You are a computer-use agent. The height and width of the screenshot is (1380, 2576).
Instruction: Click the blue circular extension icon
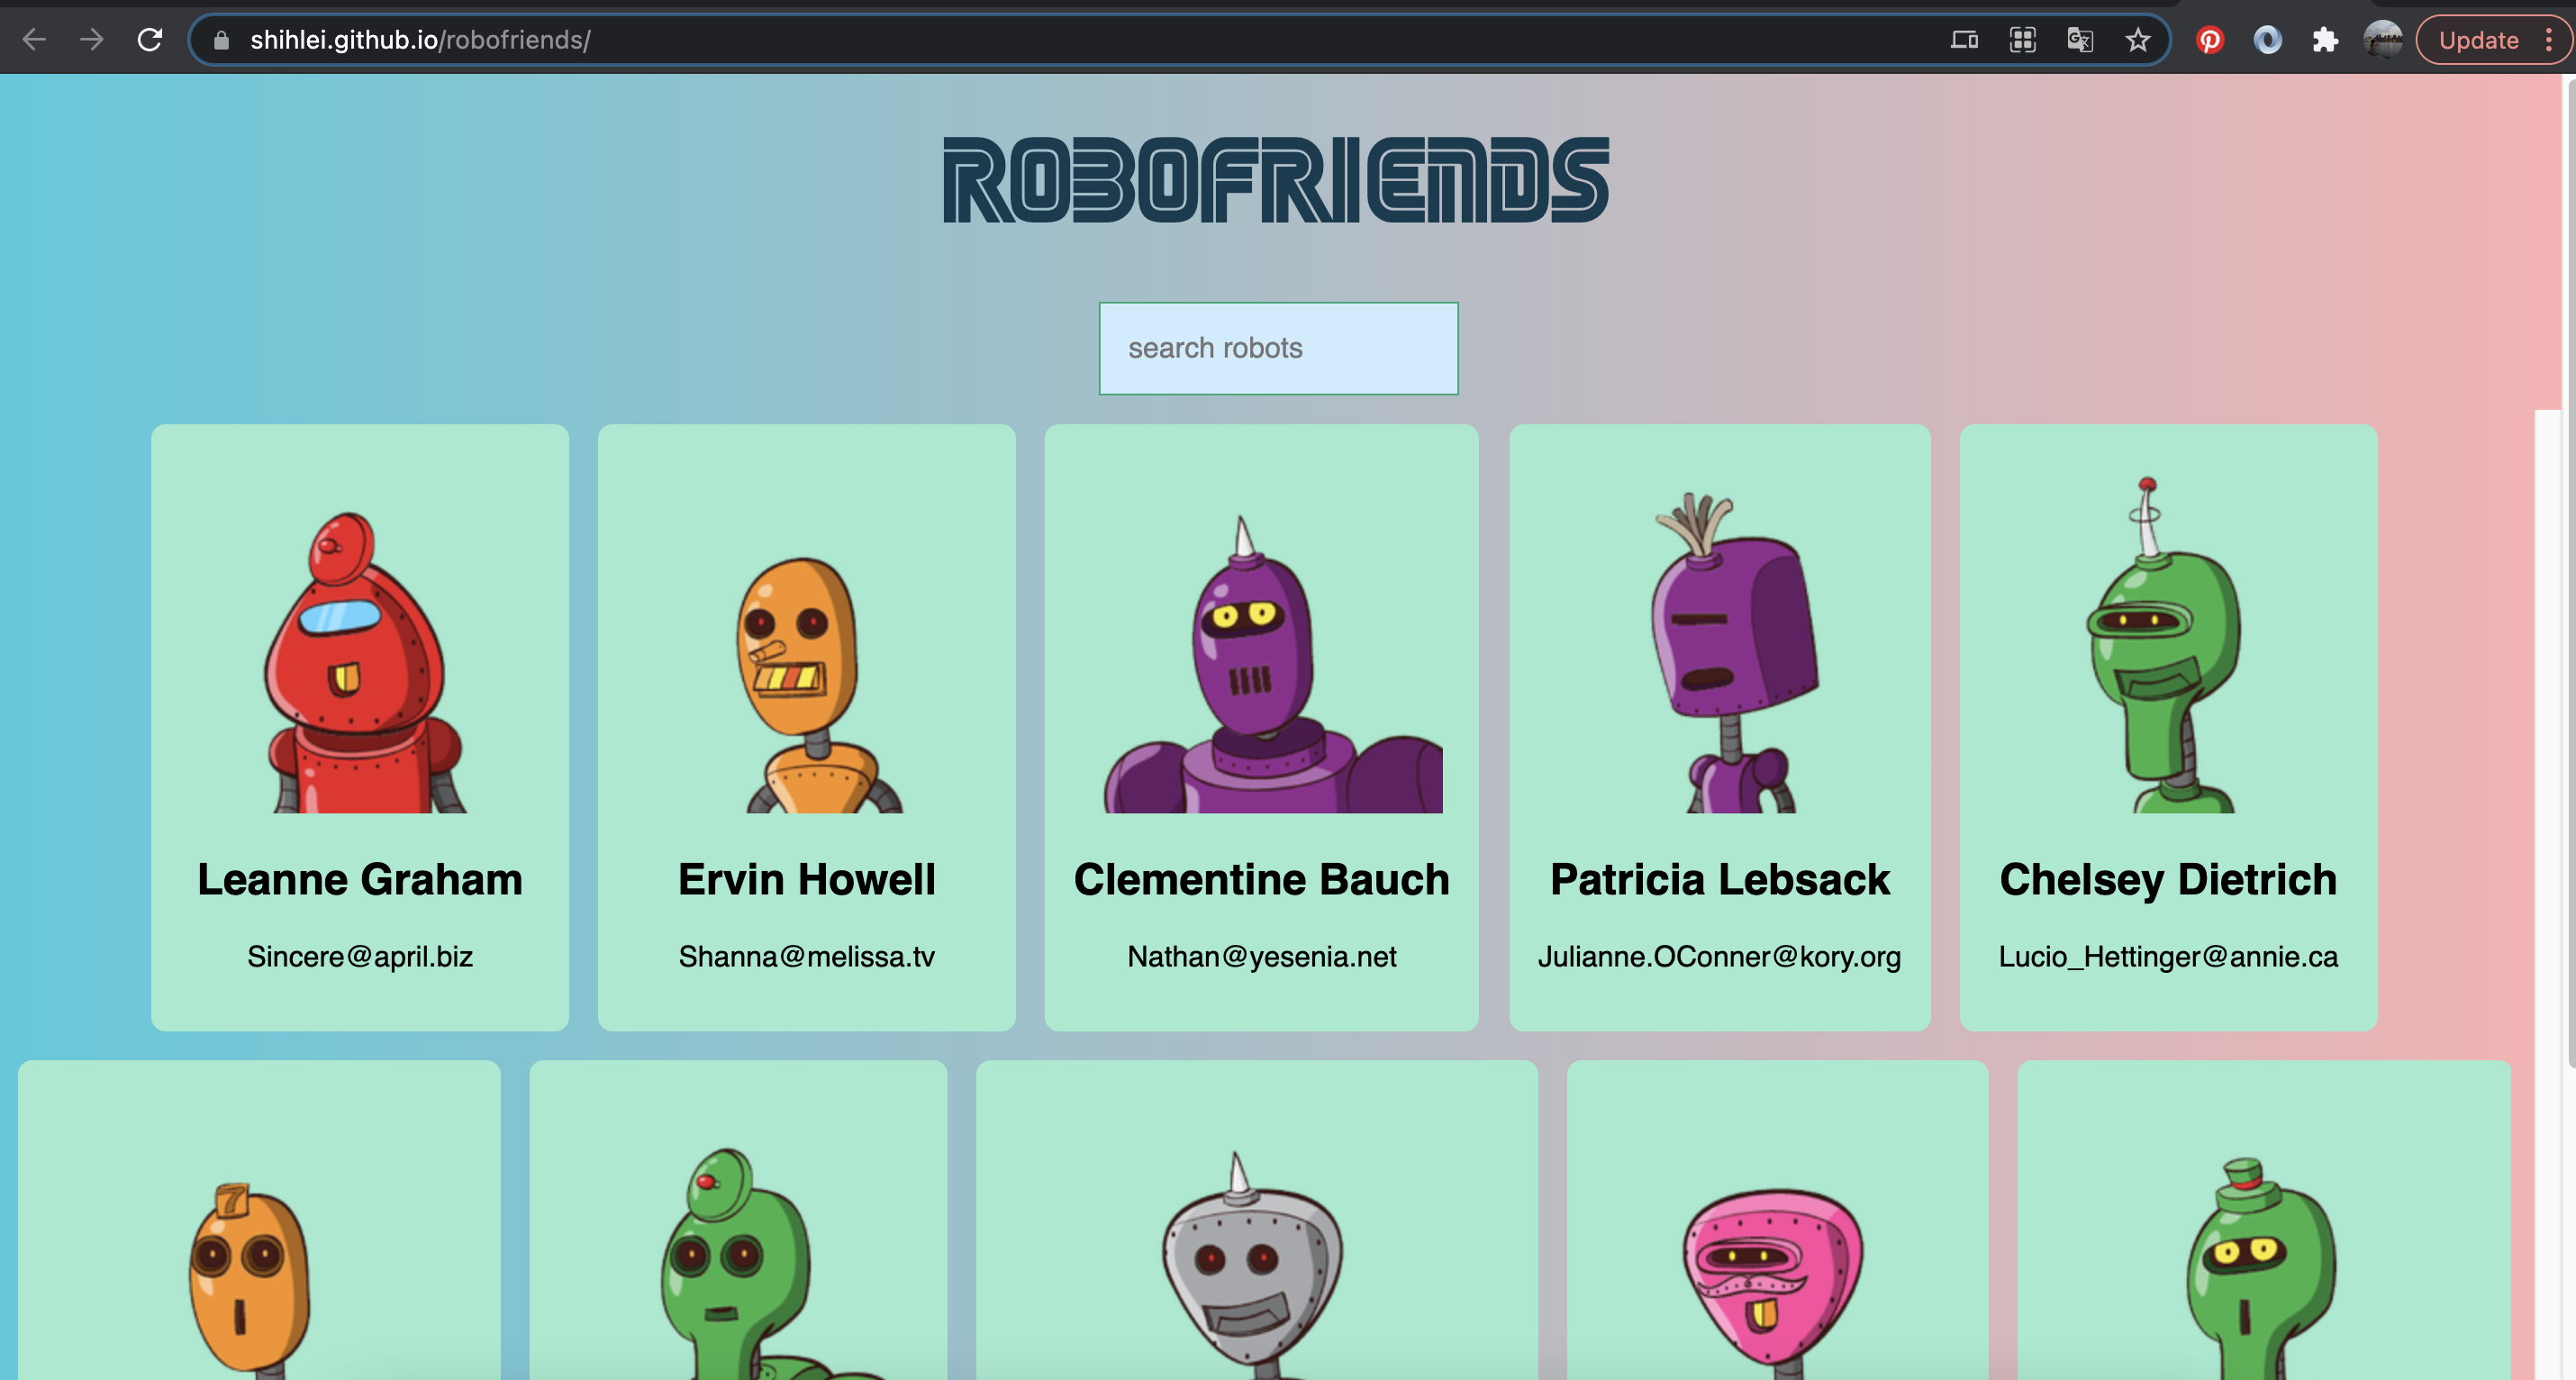click(x=2268, y=40)
